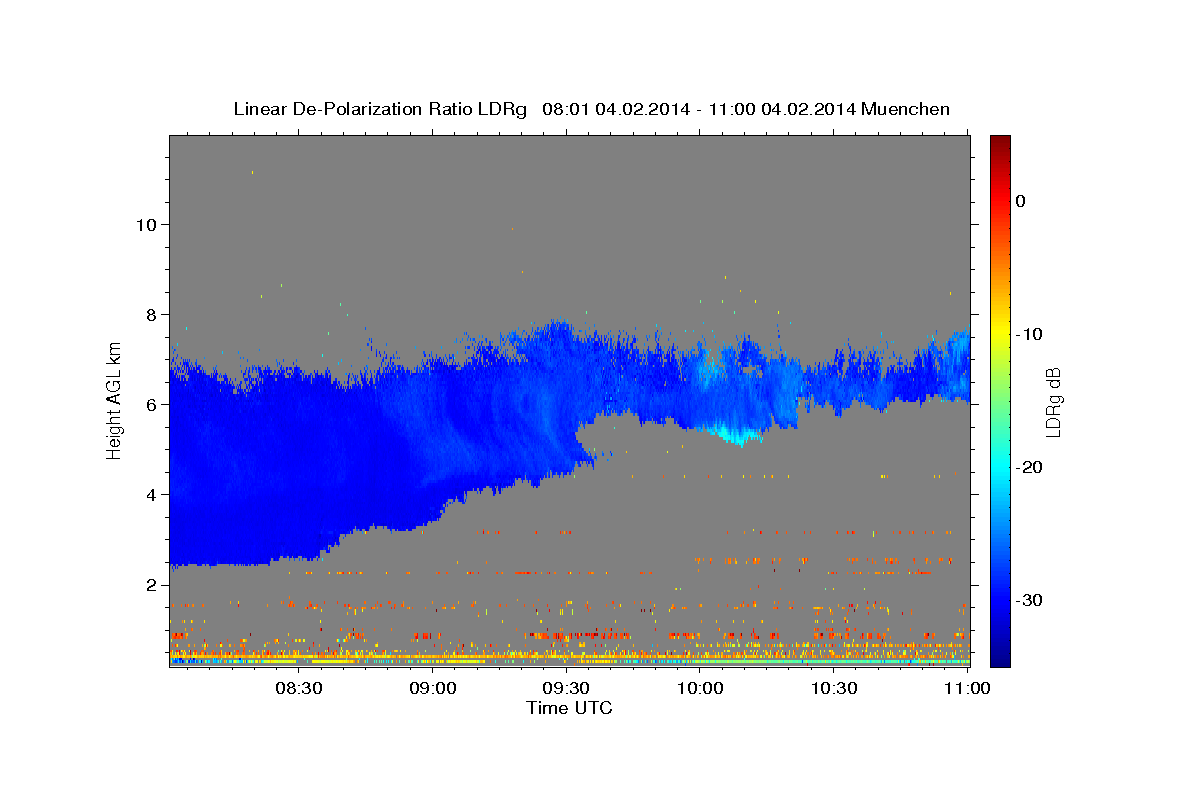Viewport: 1200px width, 800px height.
Task: Click the 10:30 time tick label
Action: [833, 689]
